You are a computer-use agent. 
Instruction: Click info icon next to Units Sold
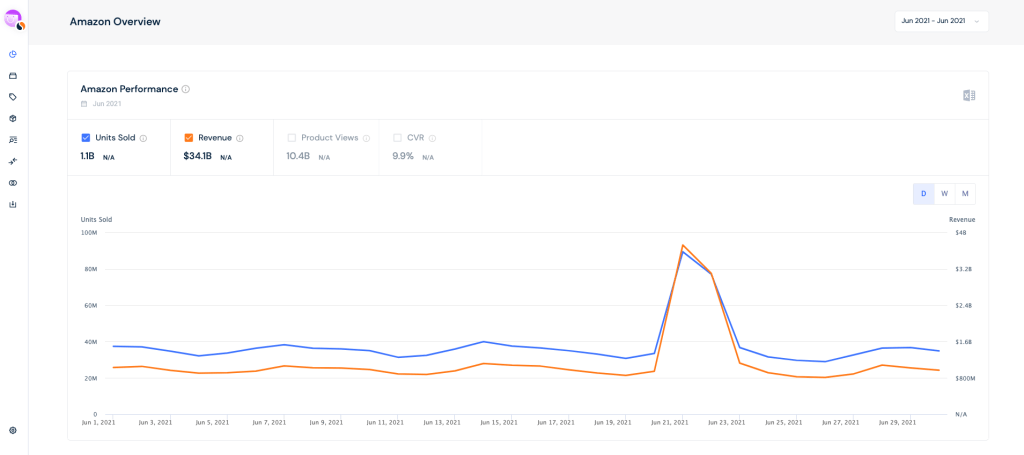144,138
